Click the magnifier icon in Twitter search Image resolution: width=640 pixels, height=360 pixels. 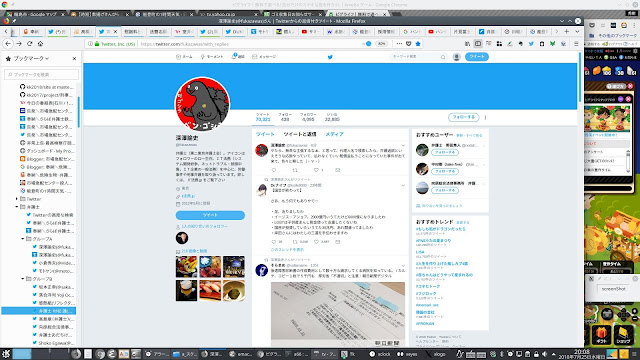tap(443, 57)
